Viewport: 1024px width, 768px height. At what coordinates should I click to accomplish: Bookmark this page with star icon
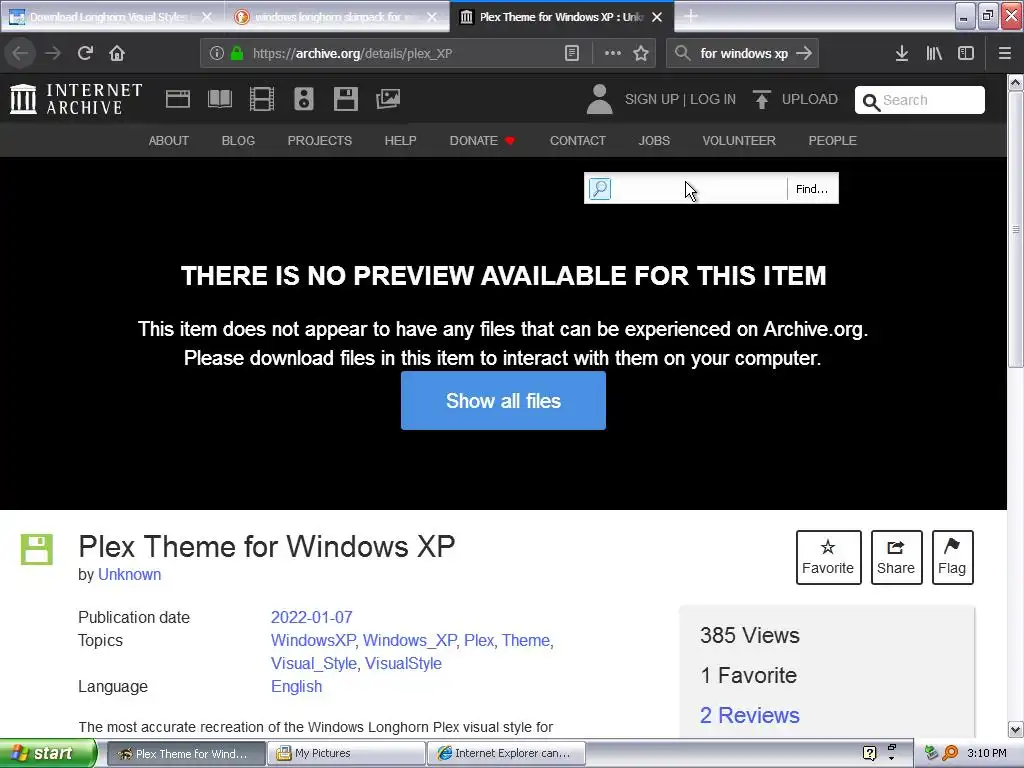[641, 54]
